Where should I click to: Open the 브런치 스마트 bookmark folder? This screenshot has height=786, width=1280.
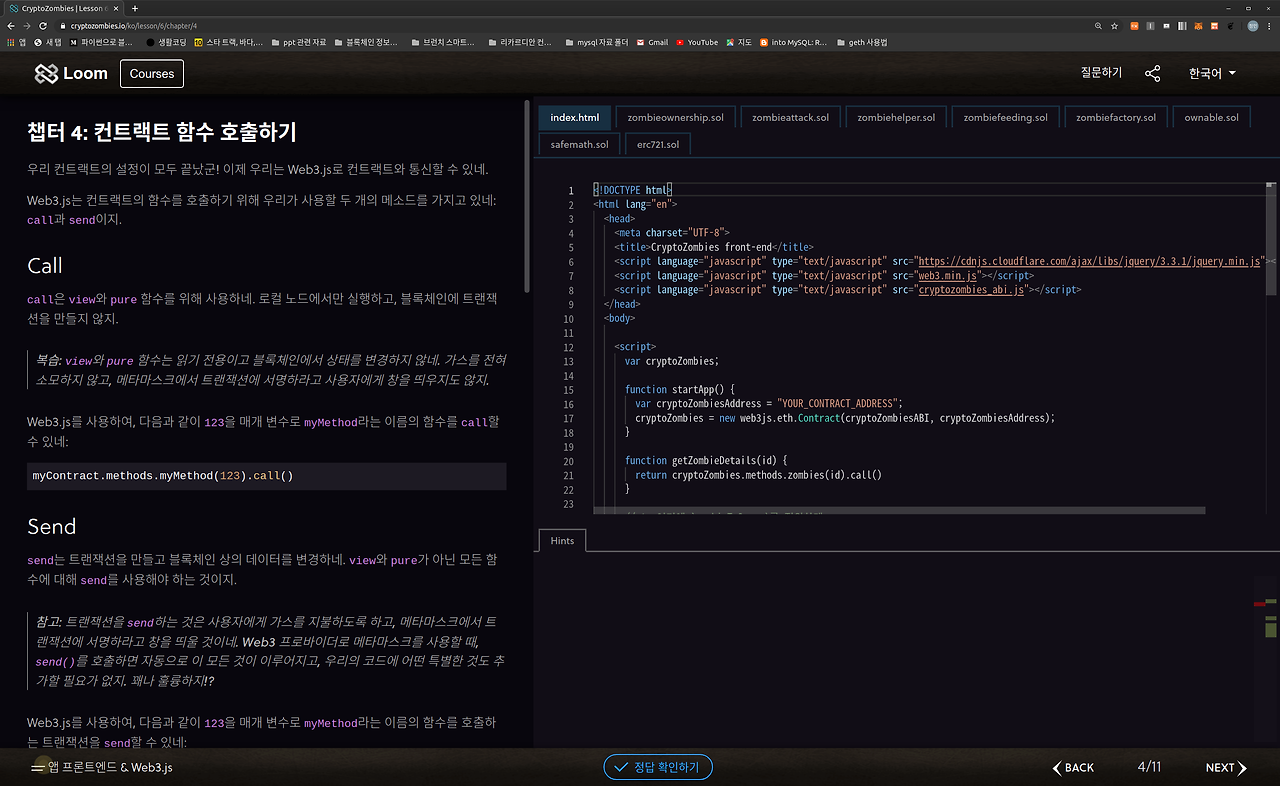441,42
